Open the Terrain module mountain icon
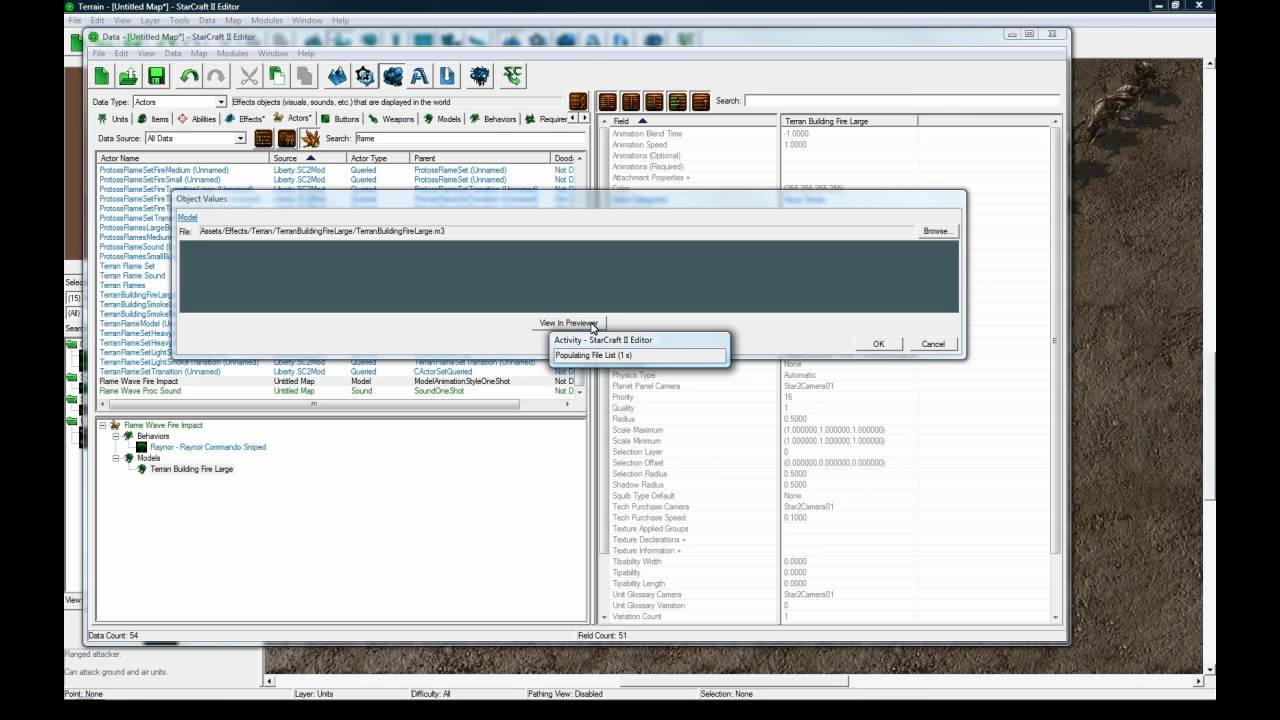Screen dimensions: 1280x720 pos(338,76)
